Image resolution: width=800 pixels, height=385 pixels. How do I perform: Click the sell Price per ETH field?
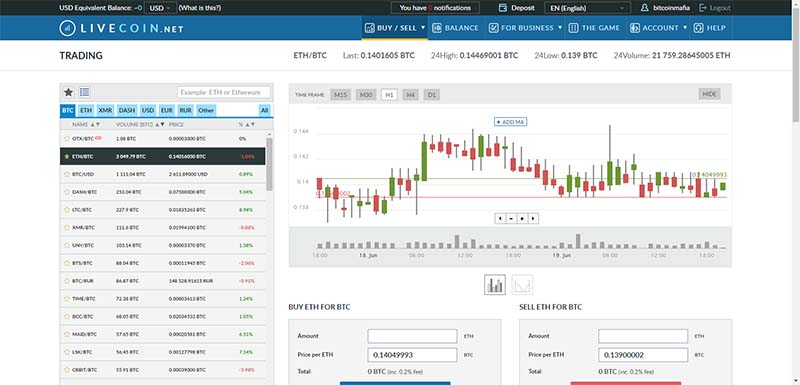pos(643,355)
